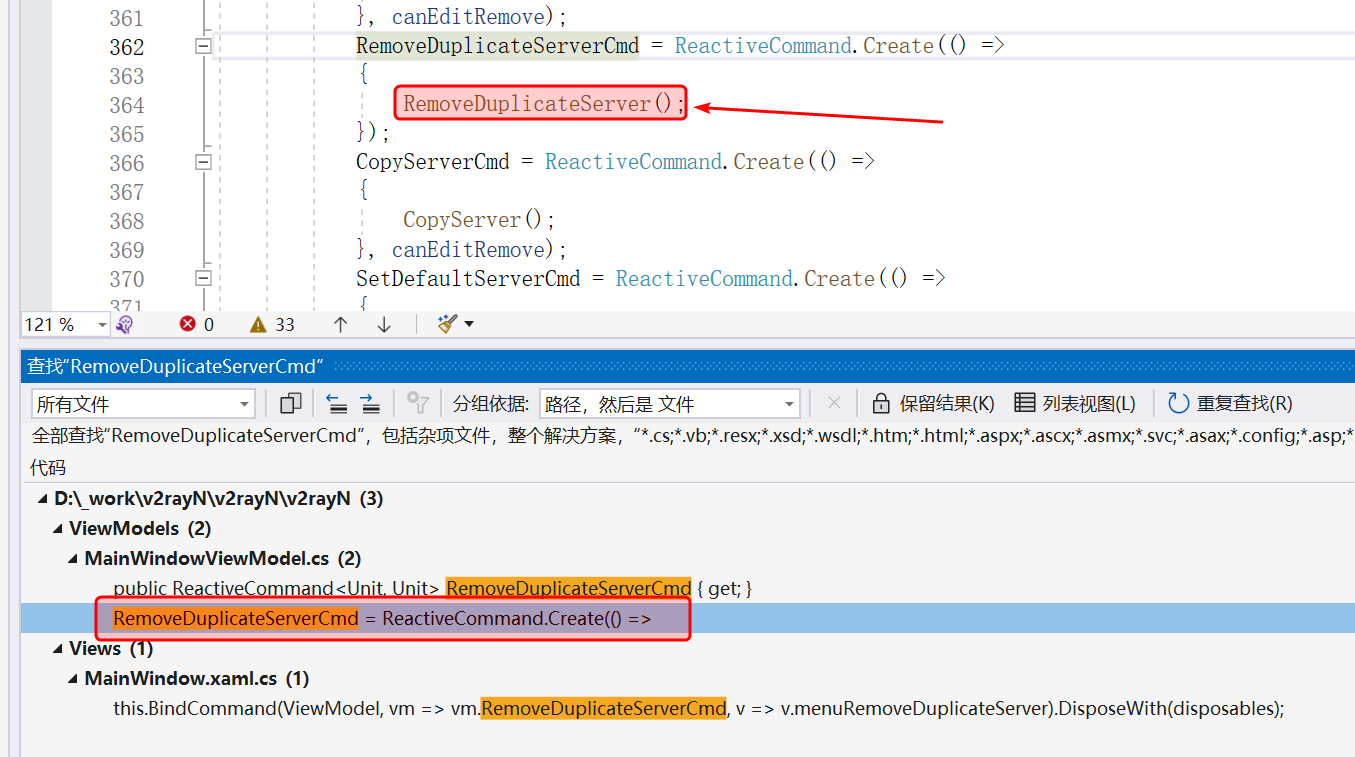Click the expand all results icon
This screenshot has width=1355, height=757.
click(x=370, y=404)
